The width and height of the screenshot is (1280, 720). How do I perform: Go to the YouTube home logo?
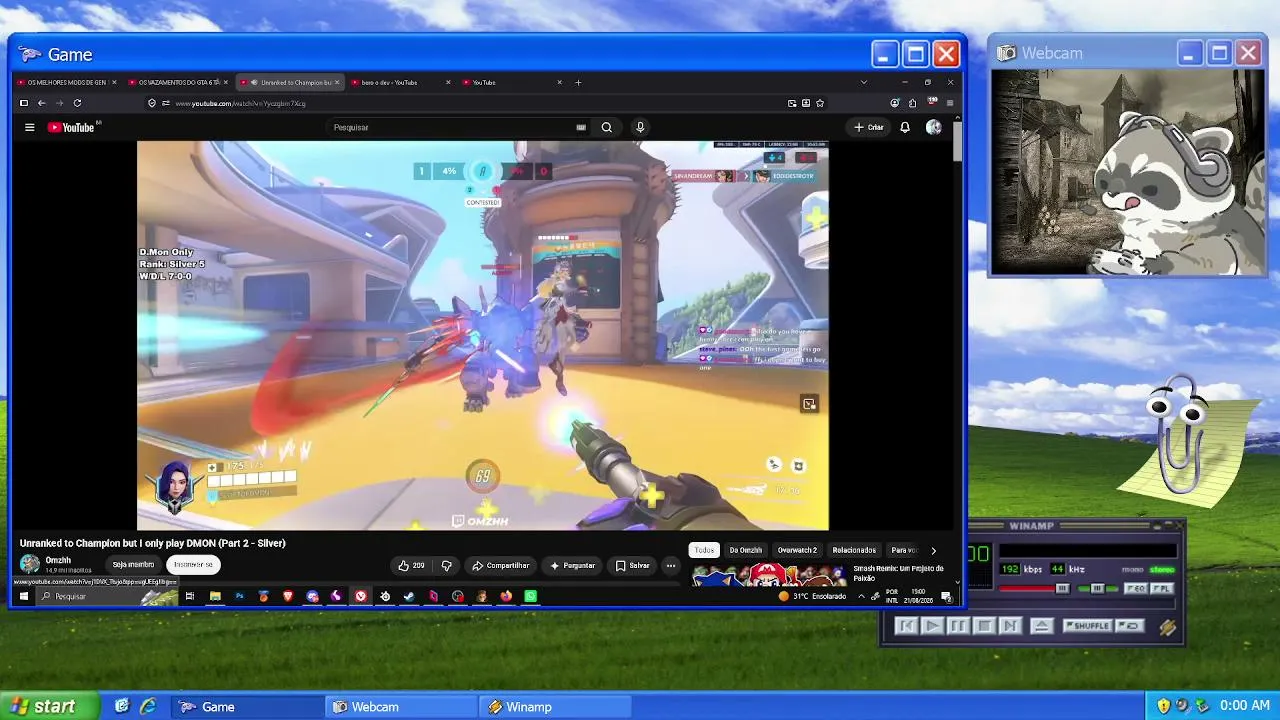pos(71,127)
